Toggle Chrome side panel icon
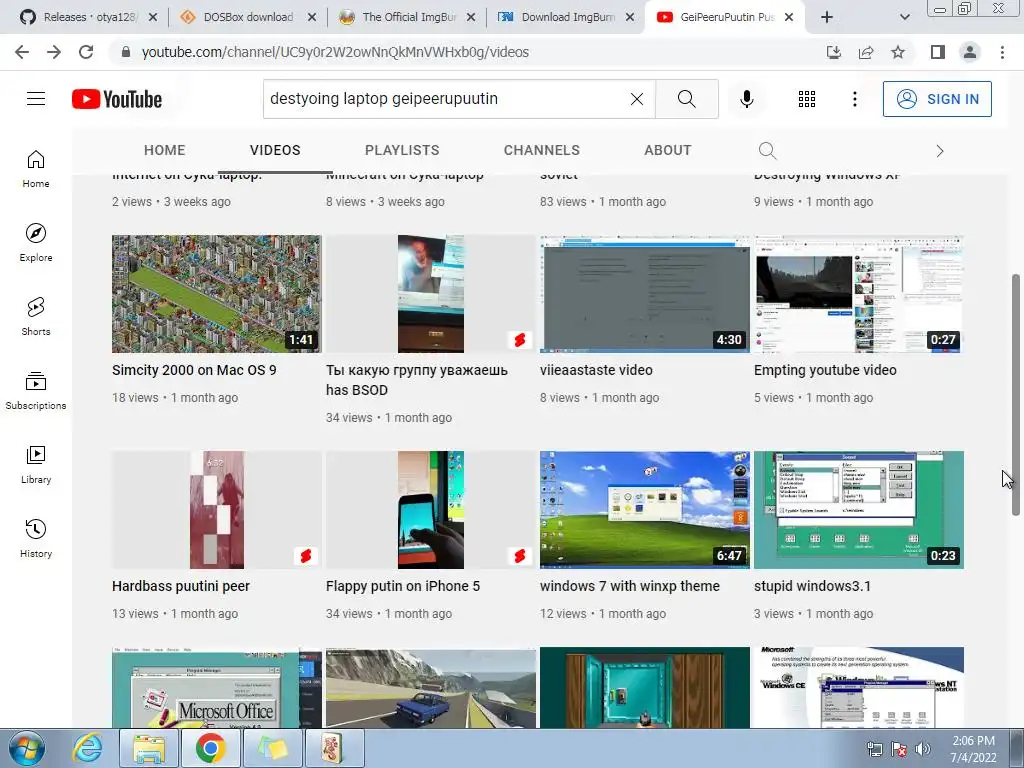 click(x=938, y=52)
